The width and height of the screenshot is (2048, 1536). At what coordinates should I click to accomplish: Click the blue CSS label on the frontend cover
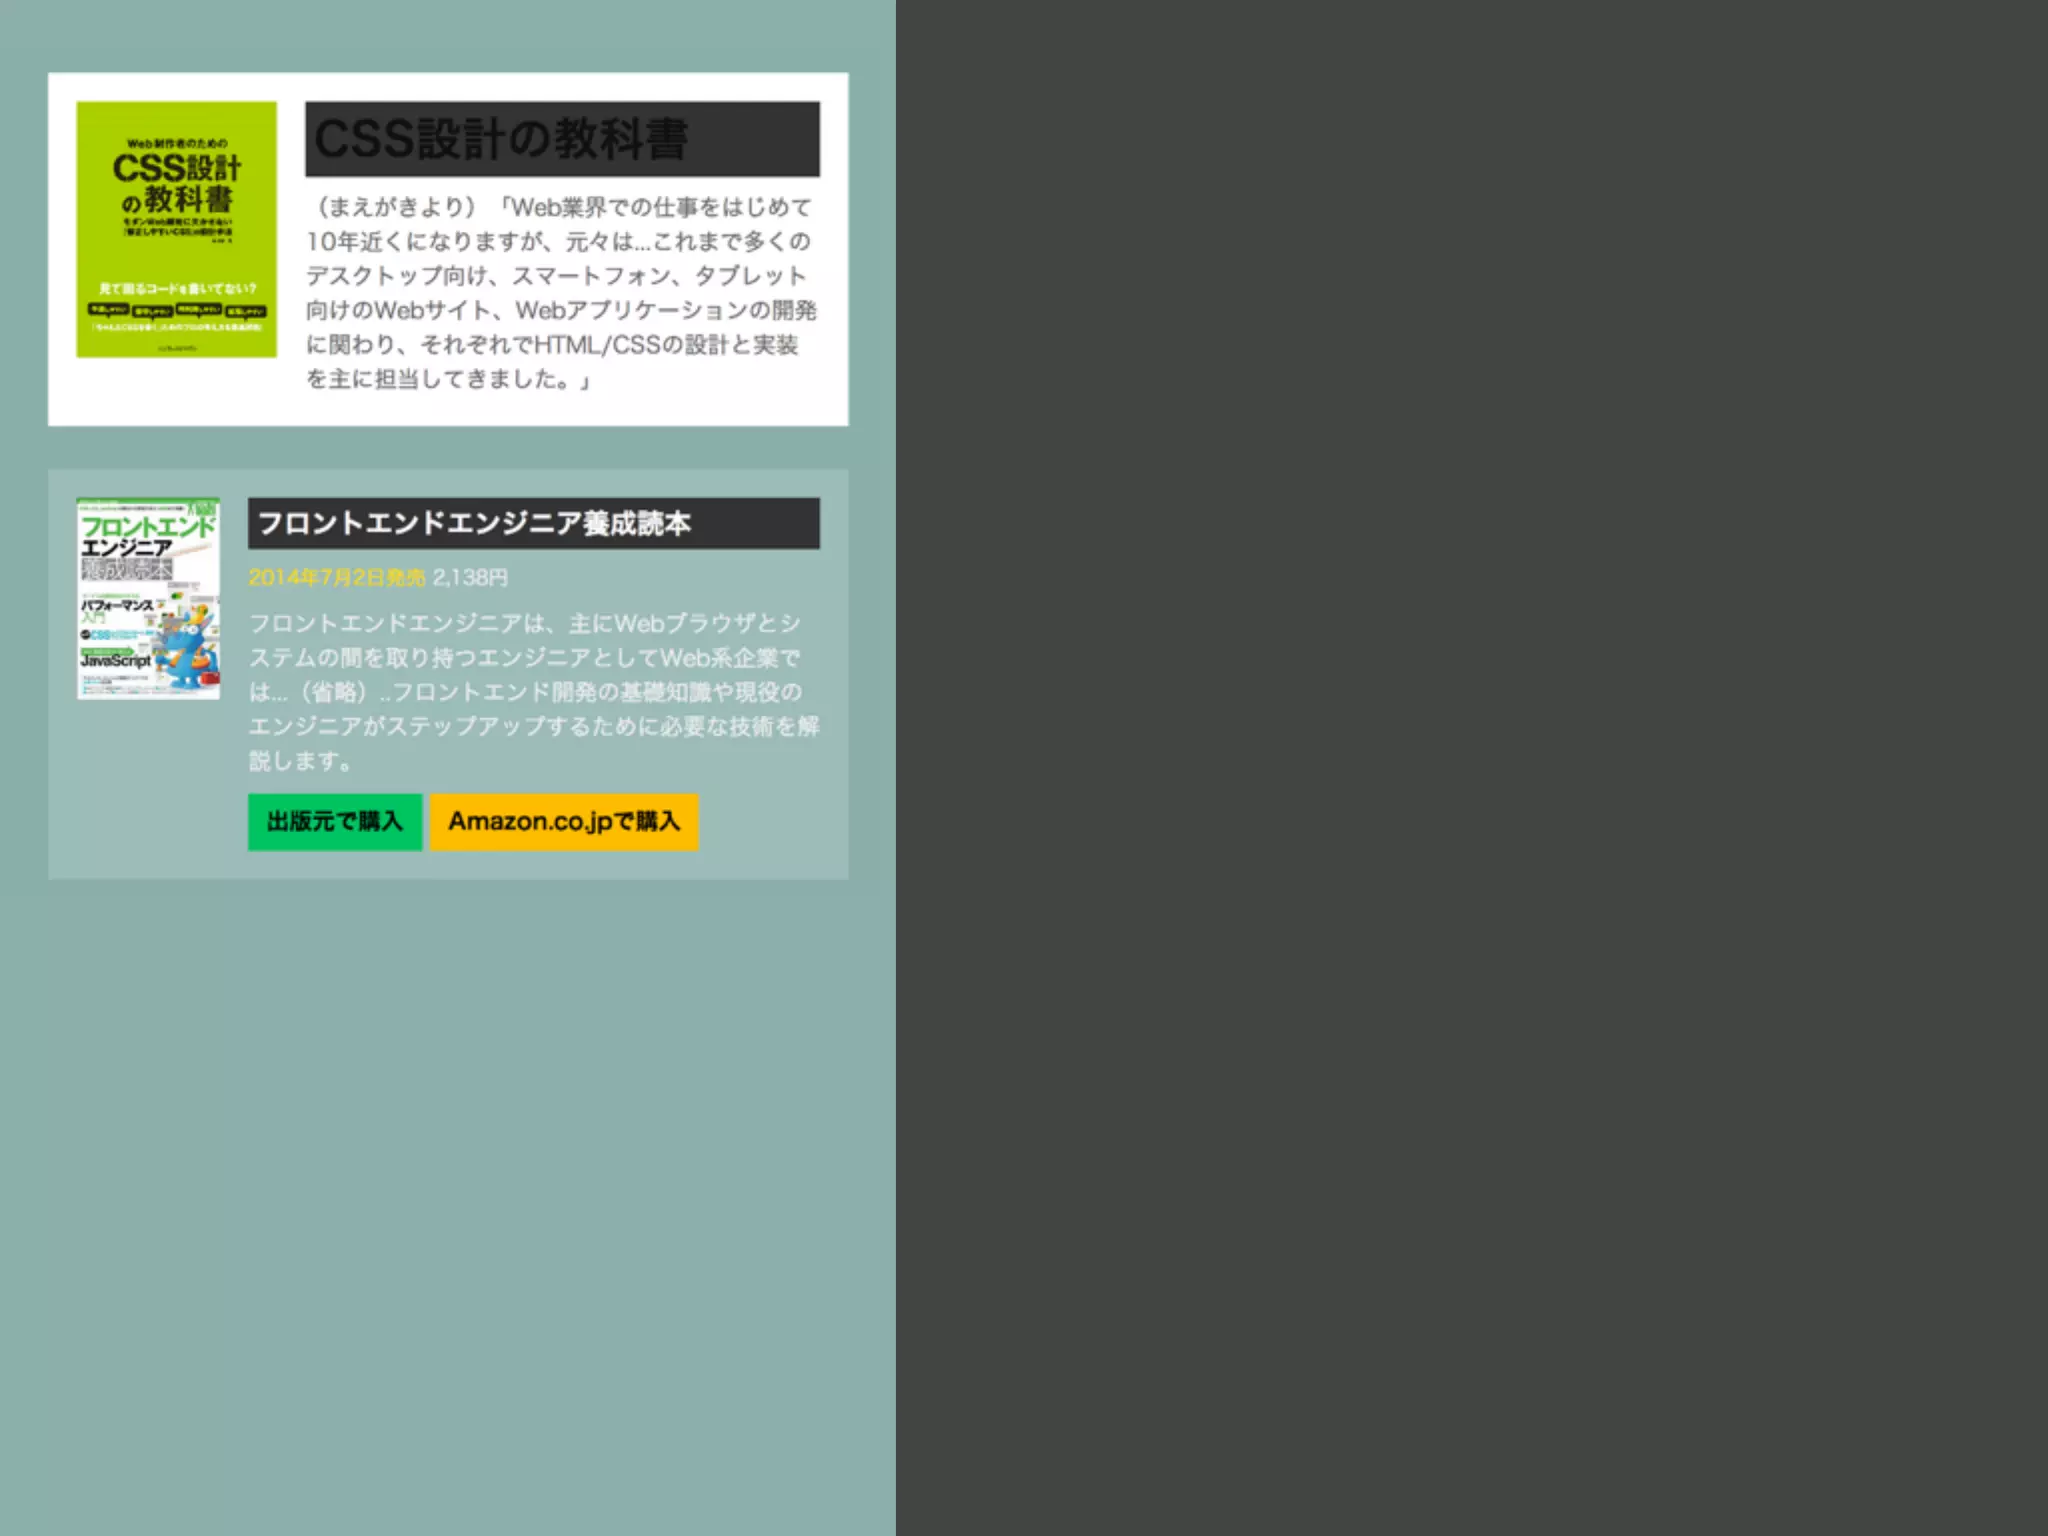coord(99,635)
